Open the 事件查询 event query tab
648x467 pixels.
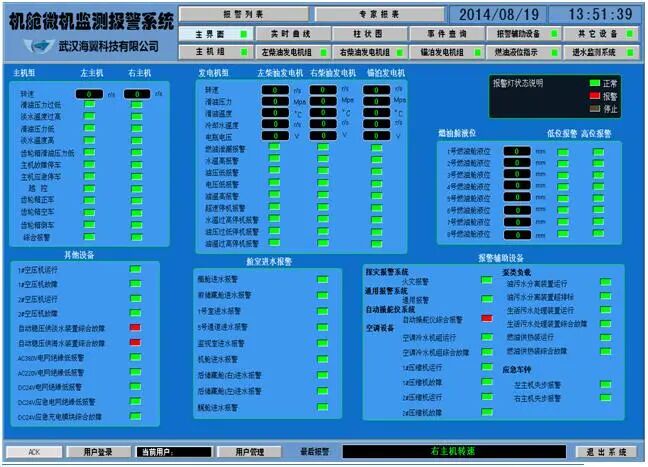pos(447,34)
